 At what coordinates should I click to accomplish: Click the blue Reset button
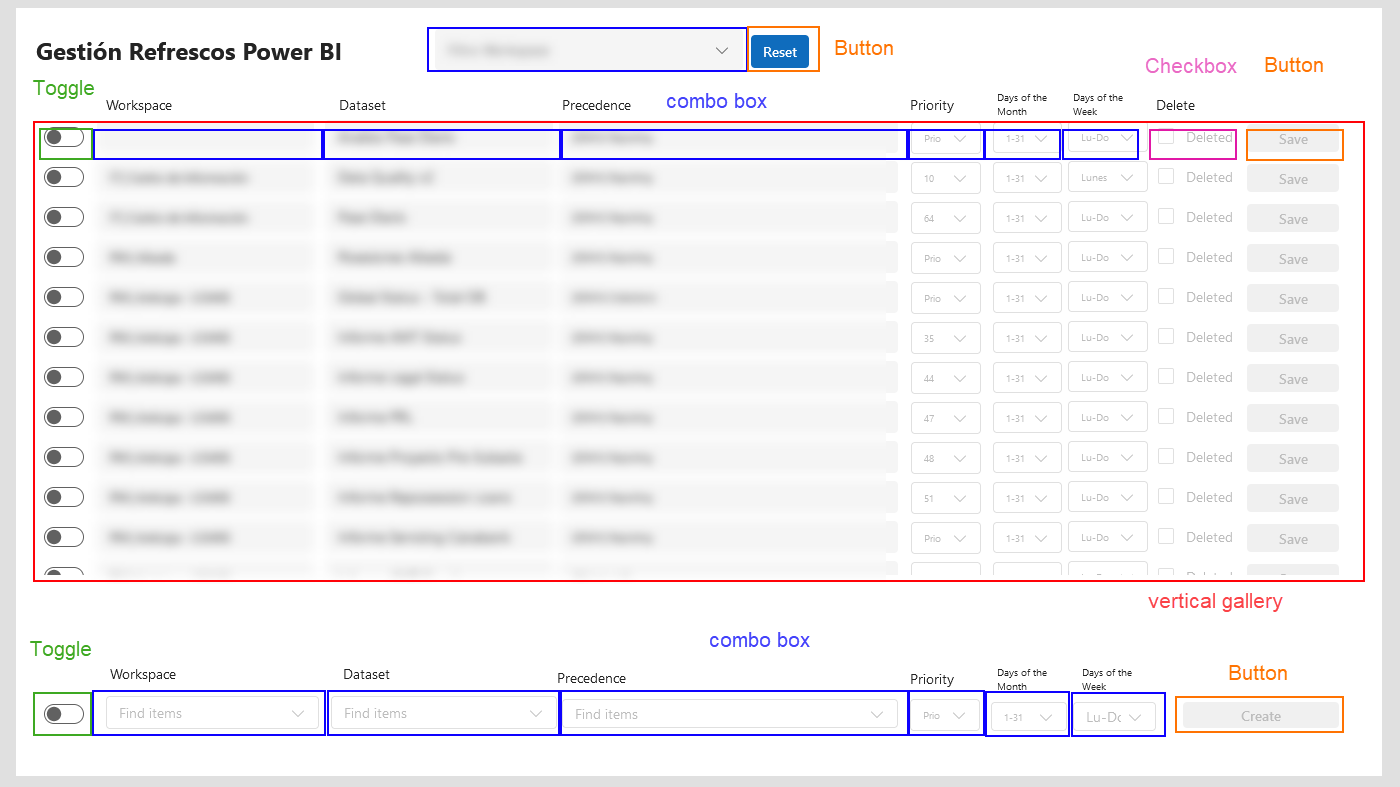coord(779,52)
